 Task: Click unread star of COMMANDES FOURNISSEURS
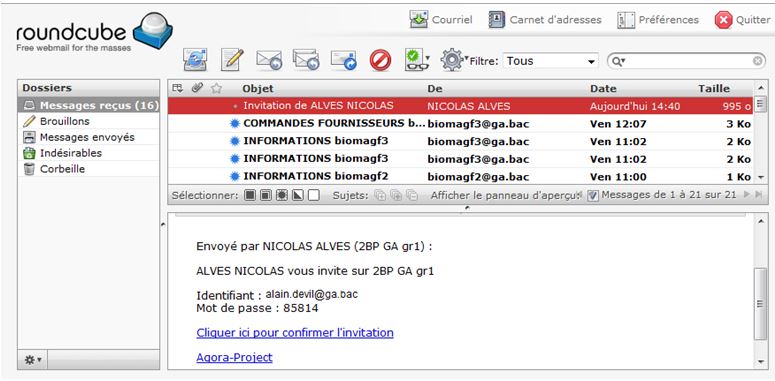pyautogui.click(x=235, y=124)
